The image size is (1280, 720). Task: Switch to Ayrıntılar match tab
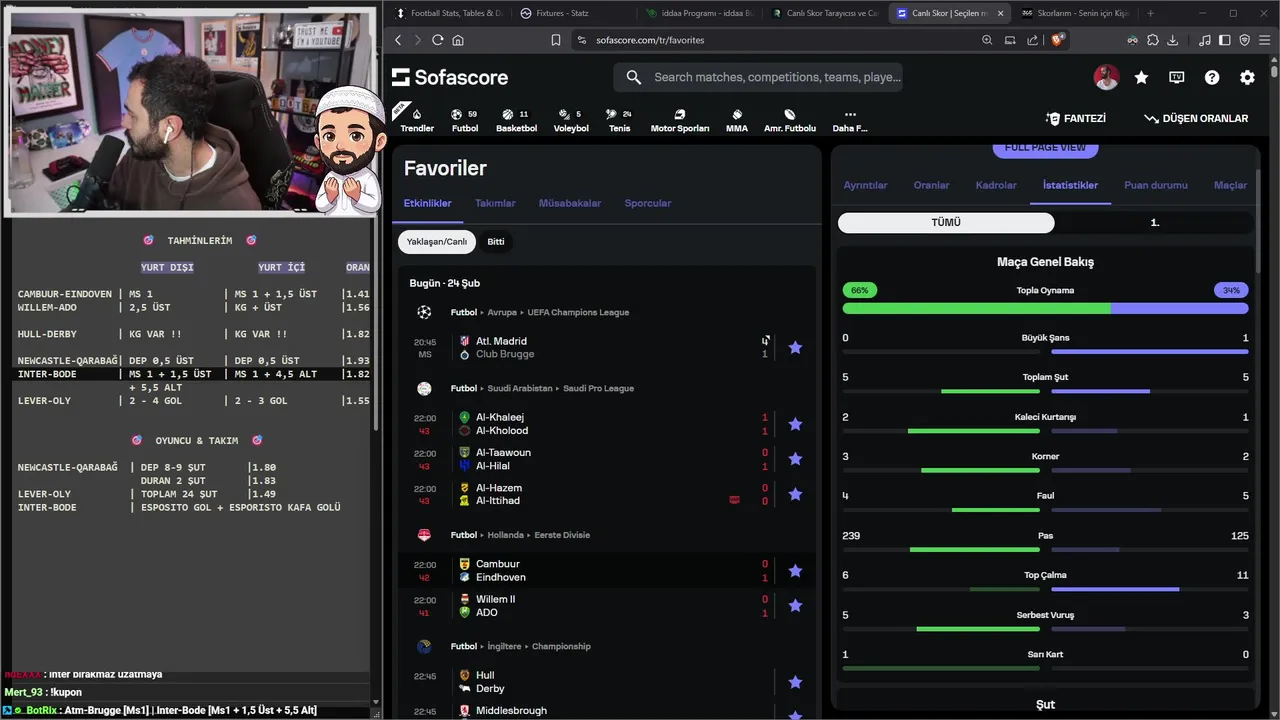(865, 185)
